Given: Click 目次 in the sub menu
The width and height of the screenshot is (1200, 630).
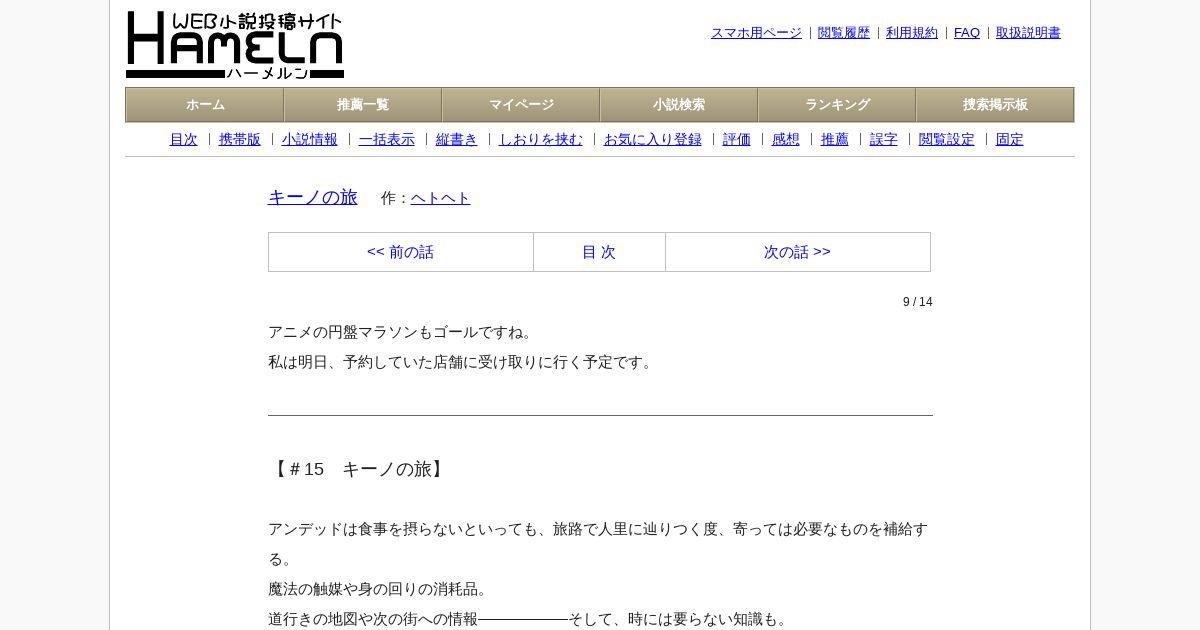Looking at the screenshot, I should (184, 140).
